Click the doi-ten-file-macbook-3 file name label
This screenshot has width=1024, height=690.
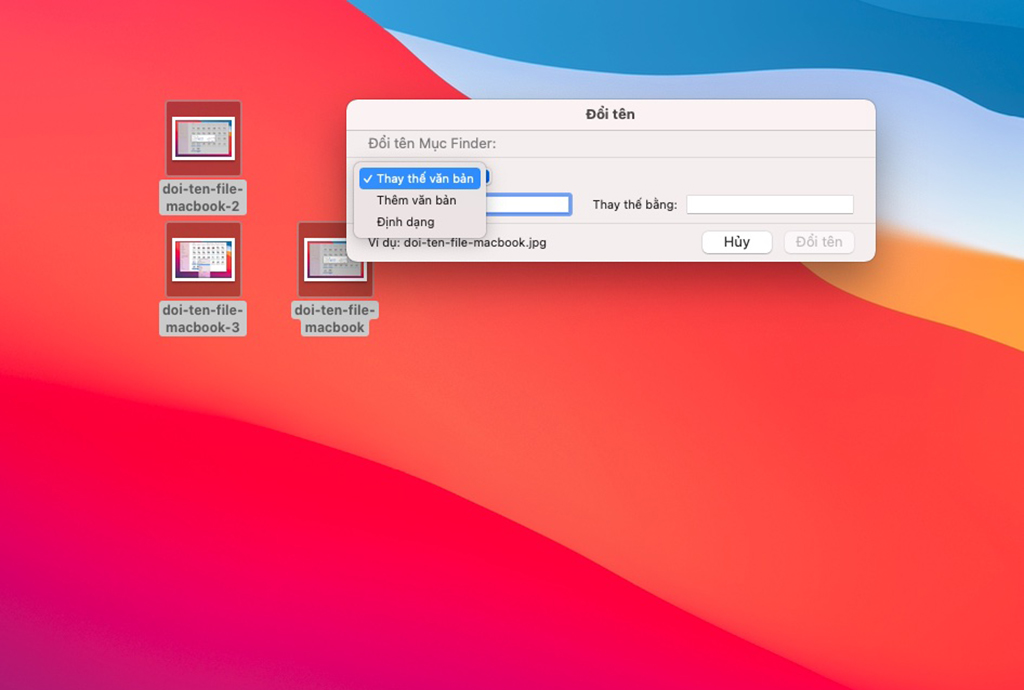pyautogui.click(x=202, y=319)
